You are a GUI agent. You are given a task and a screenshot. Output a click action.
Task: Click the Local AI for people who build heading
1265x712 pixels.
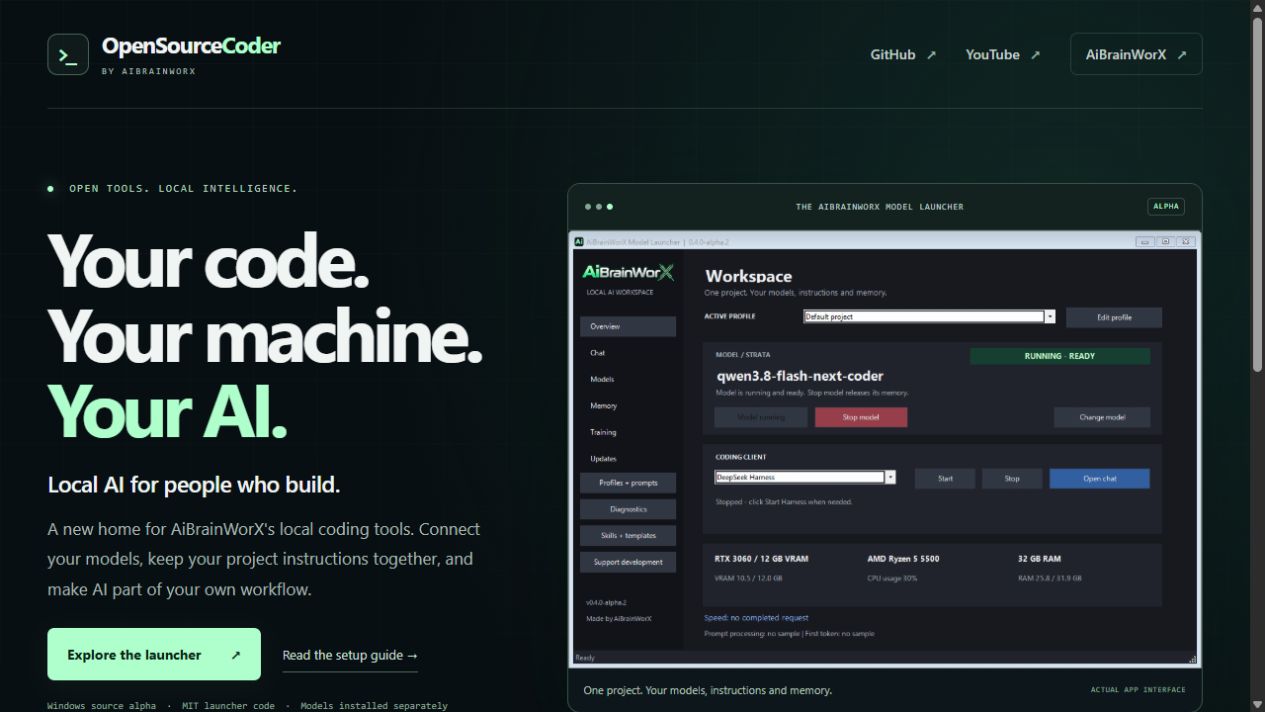click(x=194, y=485)
